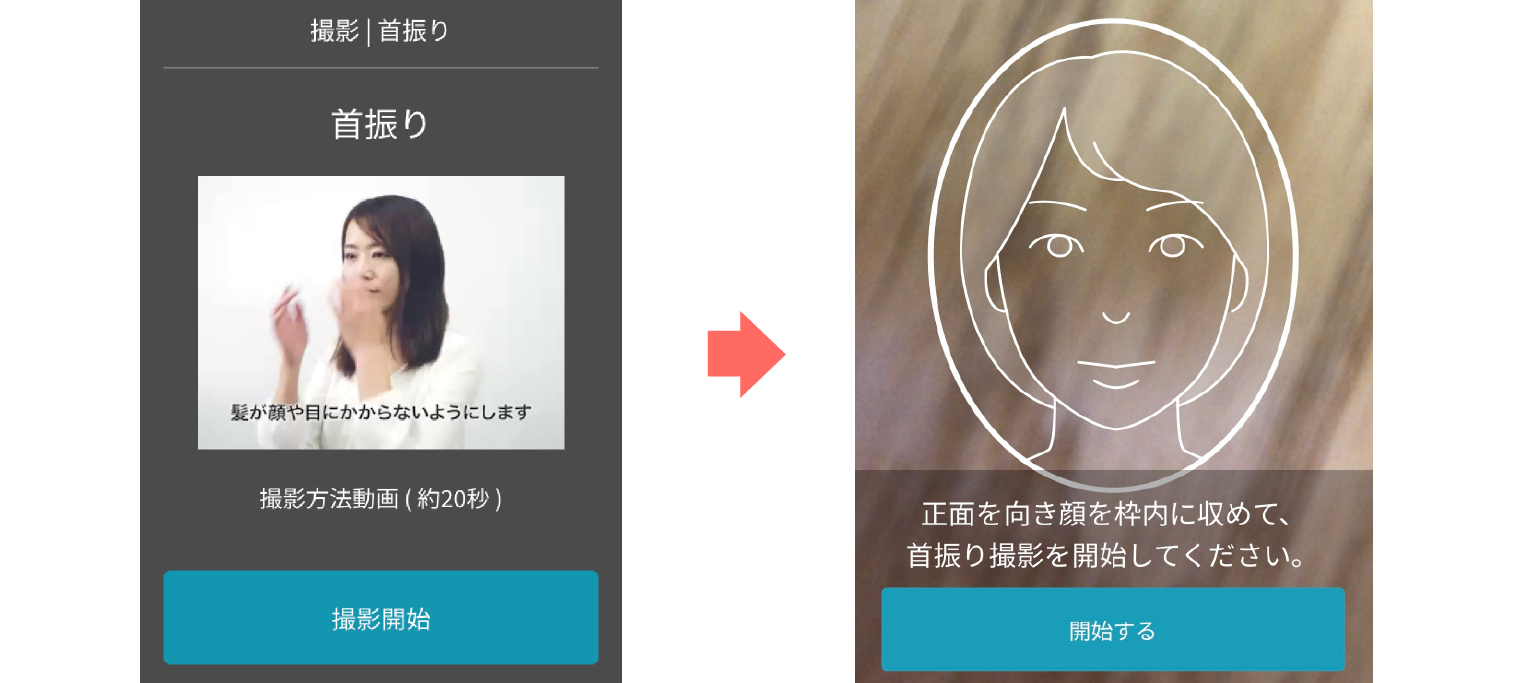
Task: Click the 撮影方法動画 (約20秒) caption
Action: (380, 498)
